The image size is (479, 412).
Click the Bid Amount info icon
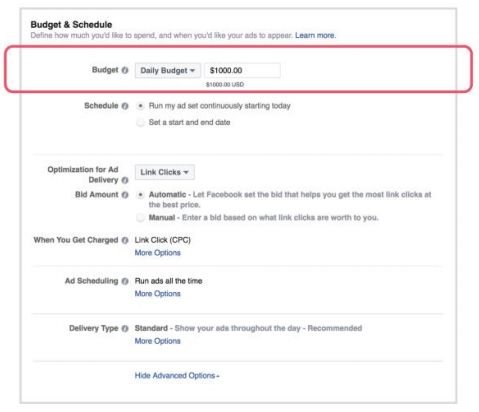point(125,195)
